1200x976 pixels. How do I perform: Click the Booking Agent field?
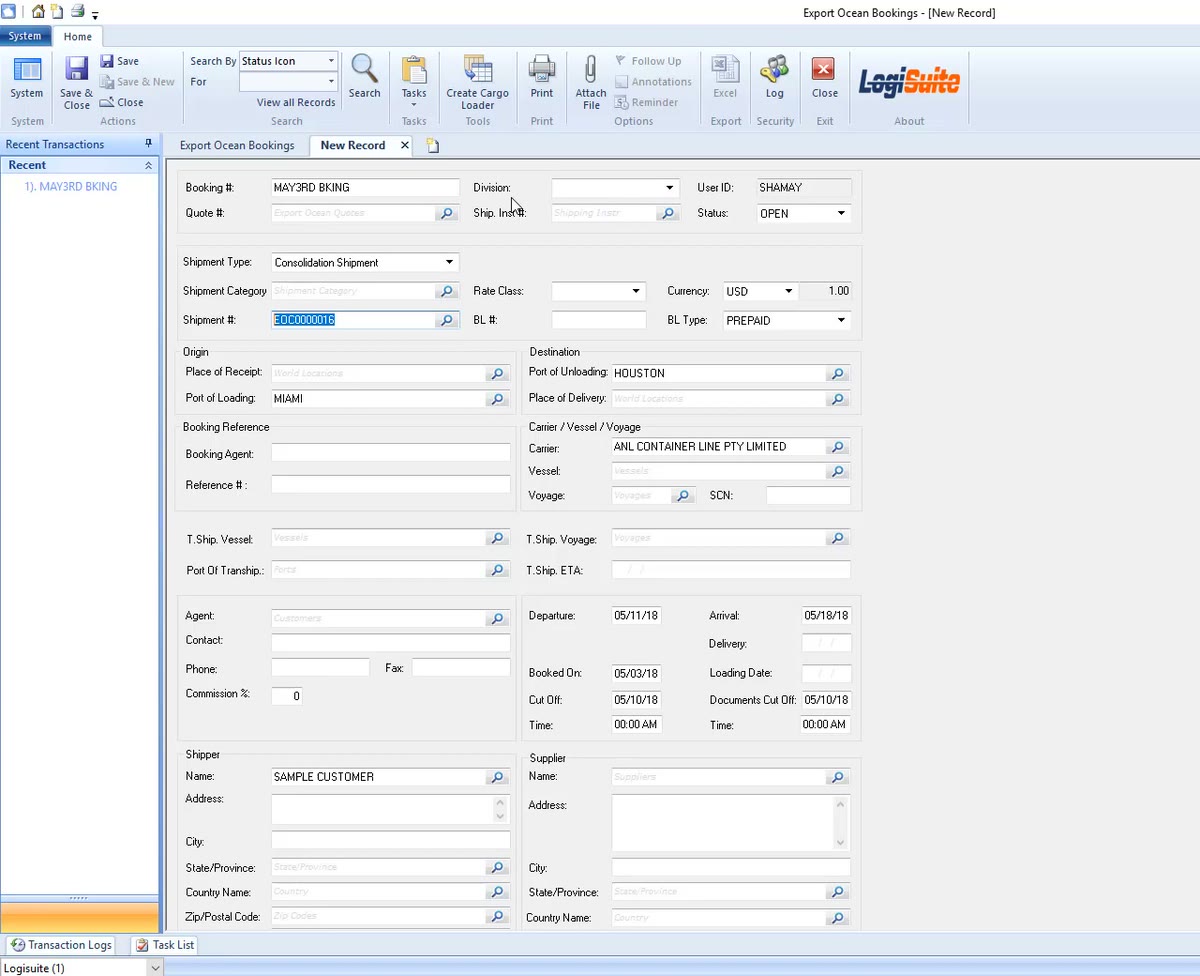(390, 454)
